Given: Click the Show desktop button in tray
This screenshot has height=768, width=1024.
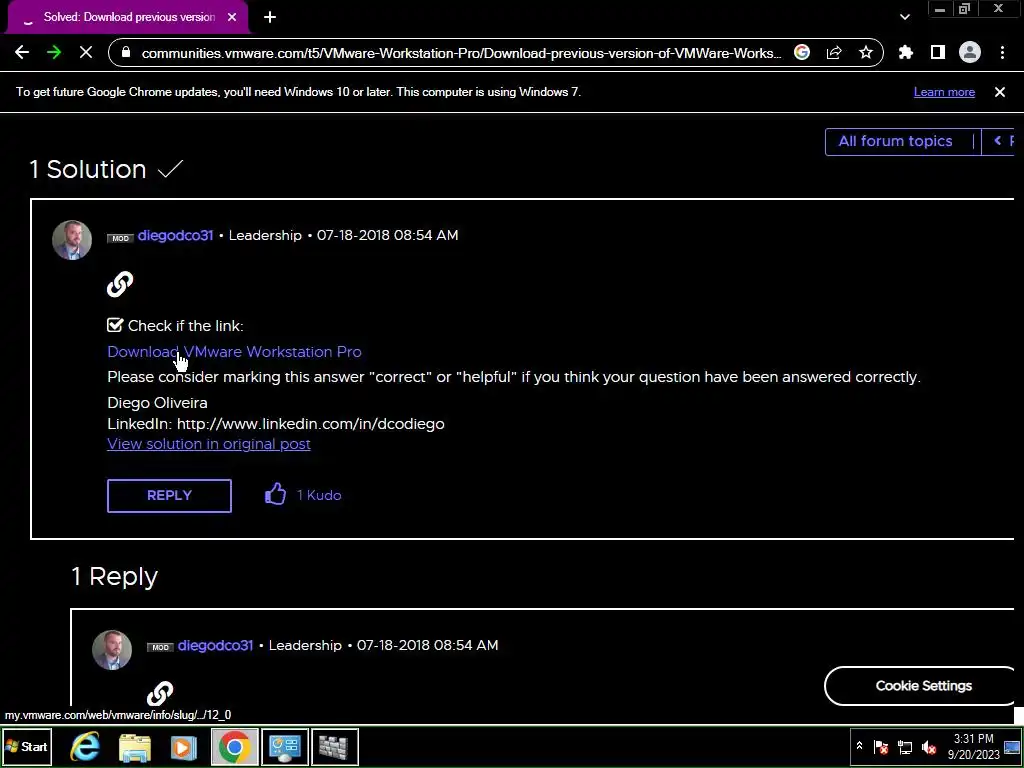Looking at the screenshot, I should coord(1012,746).
